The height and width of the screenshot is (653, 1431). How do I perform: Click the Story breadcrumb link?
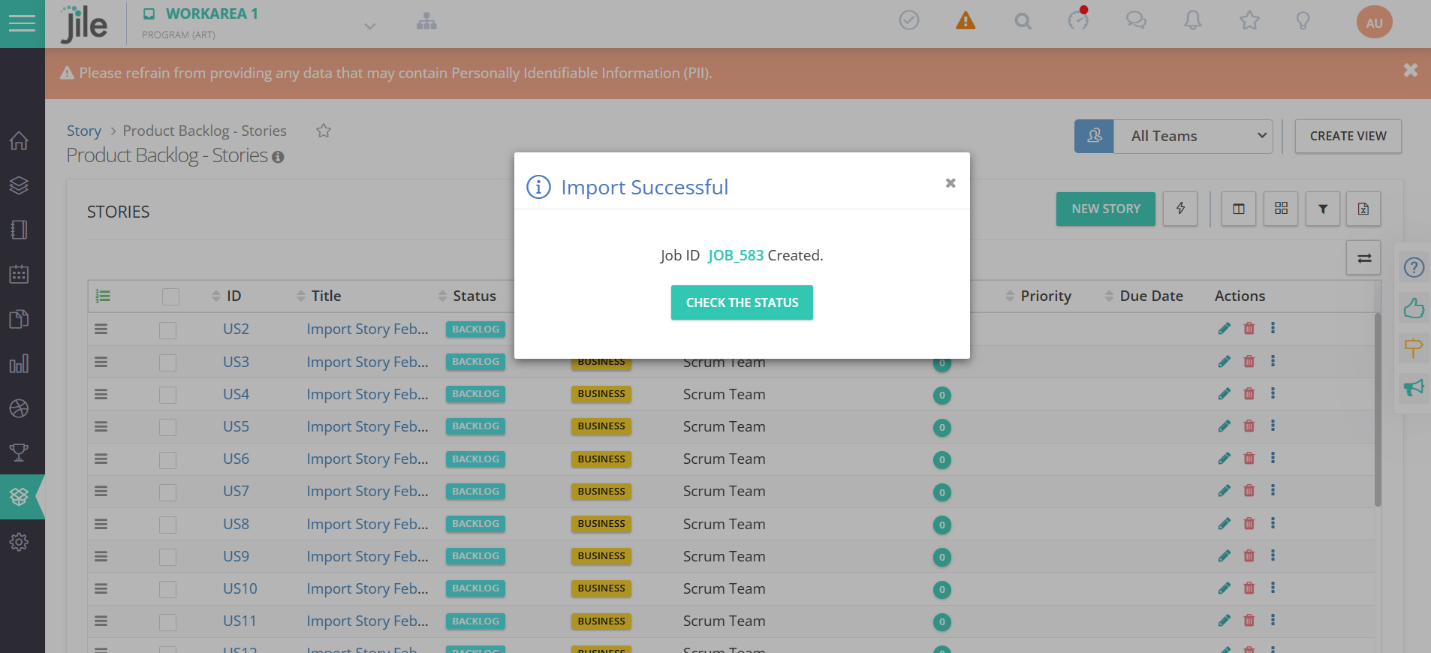pyautogui.click(x=84, y=131)
